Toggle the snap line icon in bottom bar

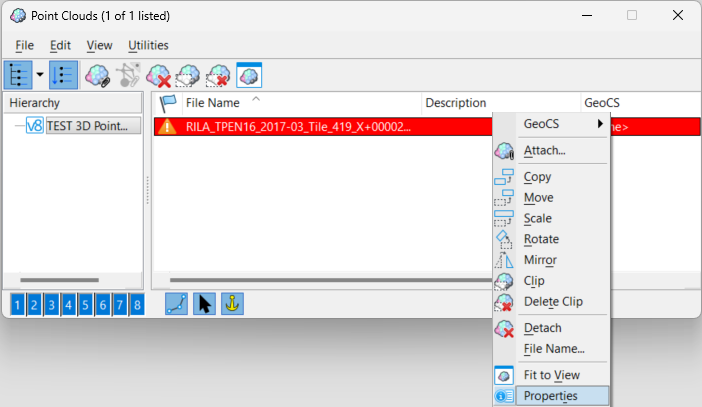pos(176,304)
